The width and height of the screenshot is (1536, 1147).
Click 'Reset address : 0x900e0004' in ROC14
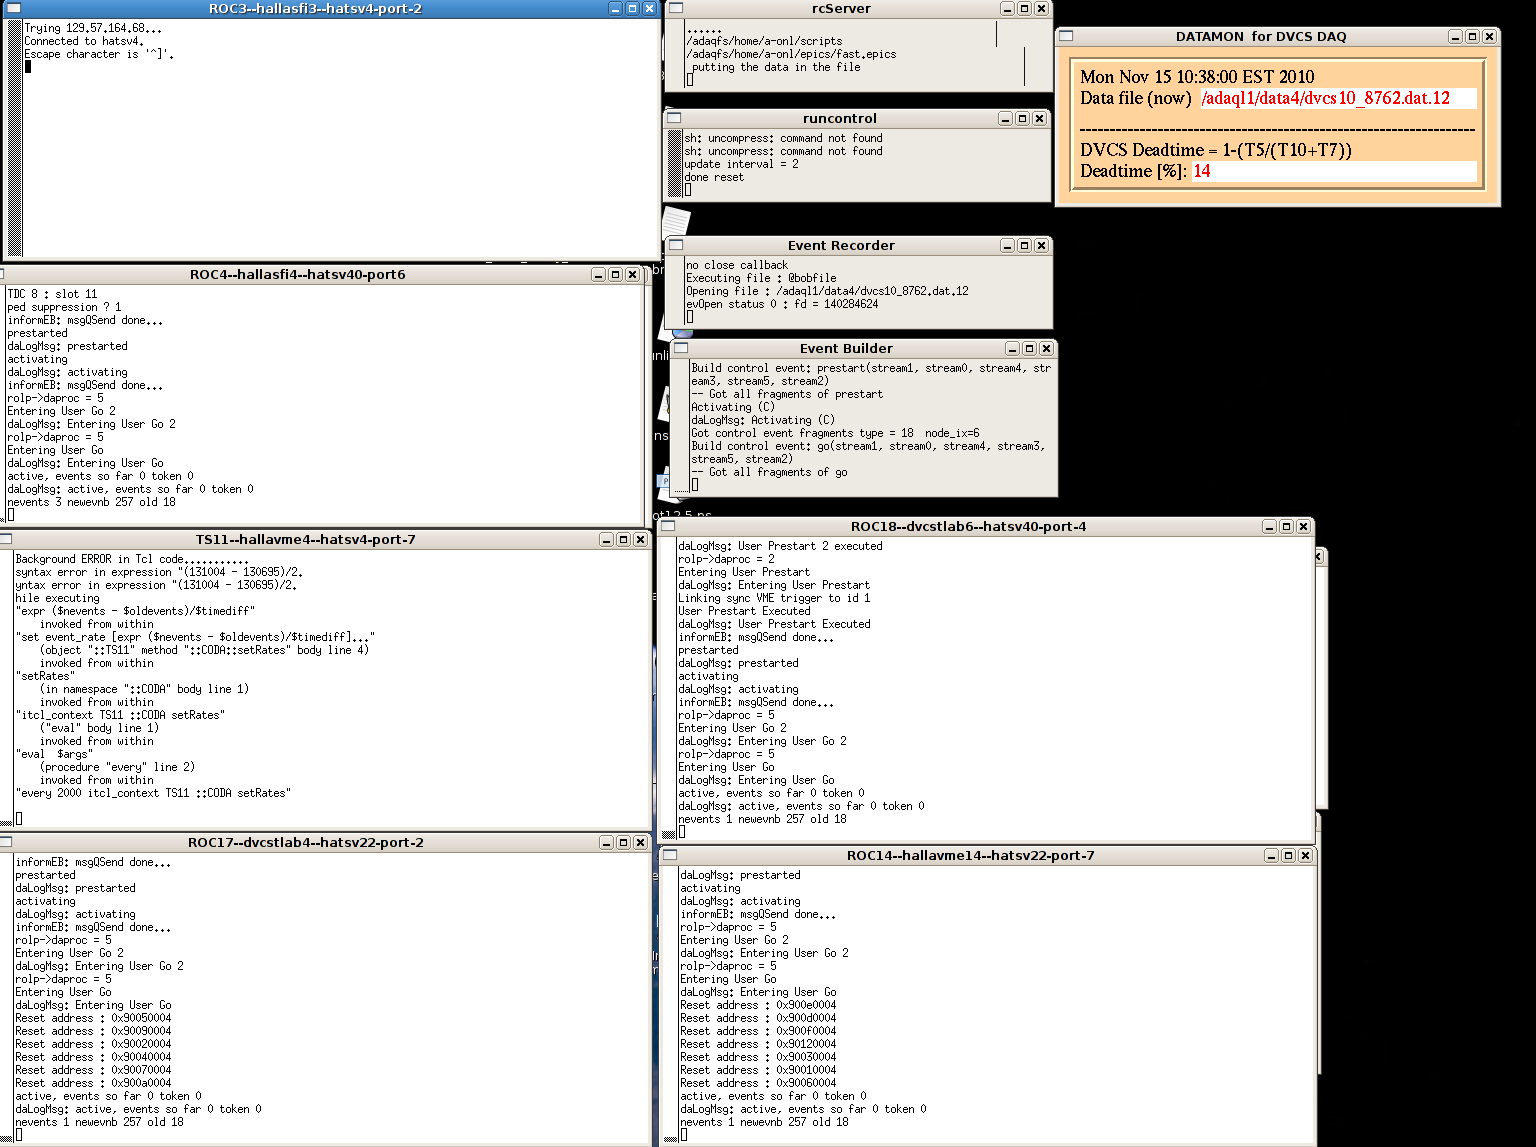point(758,1005)
